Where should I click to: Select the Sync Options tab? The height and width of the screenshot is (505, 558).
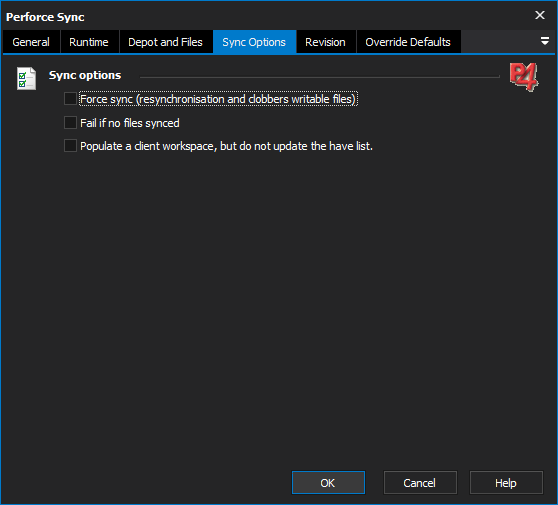(x=254, y=42)
